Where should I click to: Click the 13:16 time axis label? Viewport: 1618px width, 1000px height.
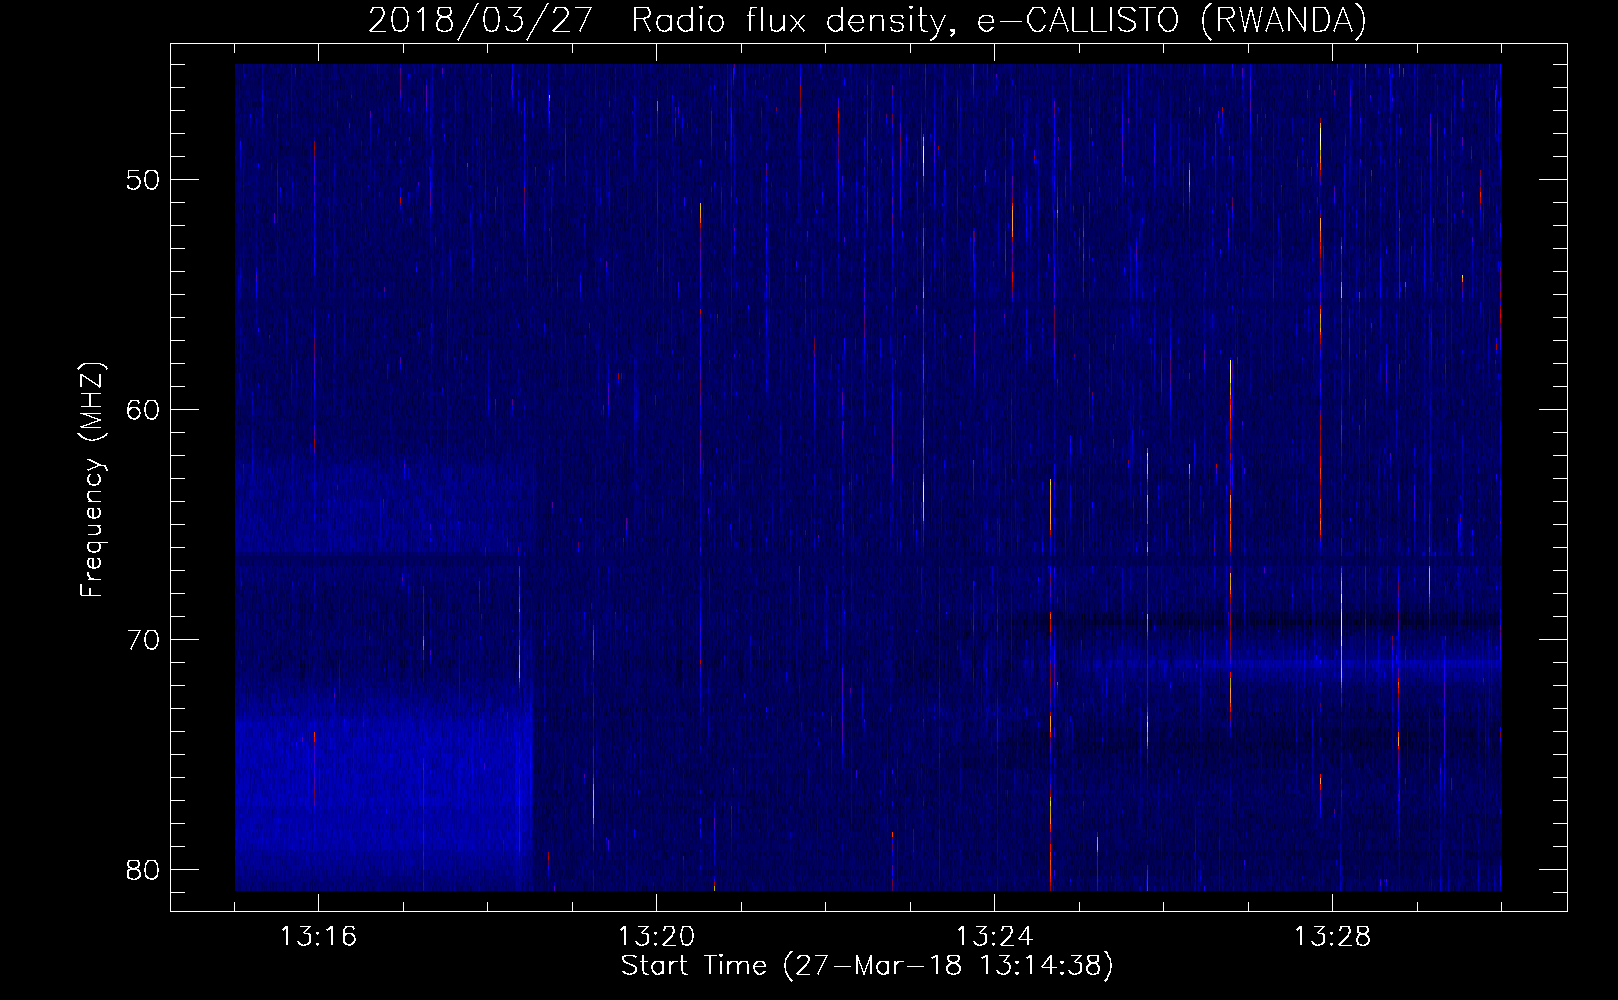click(x=318, y=937)
